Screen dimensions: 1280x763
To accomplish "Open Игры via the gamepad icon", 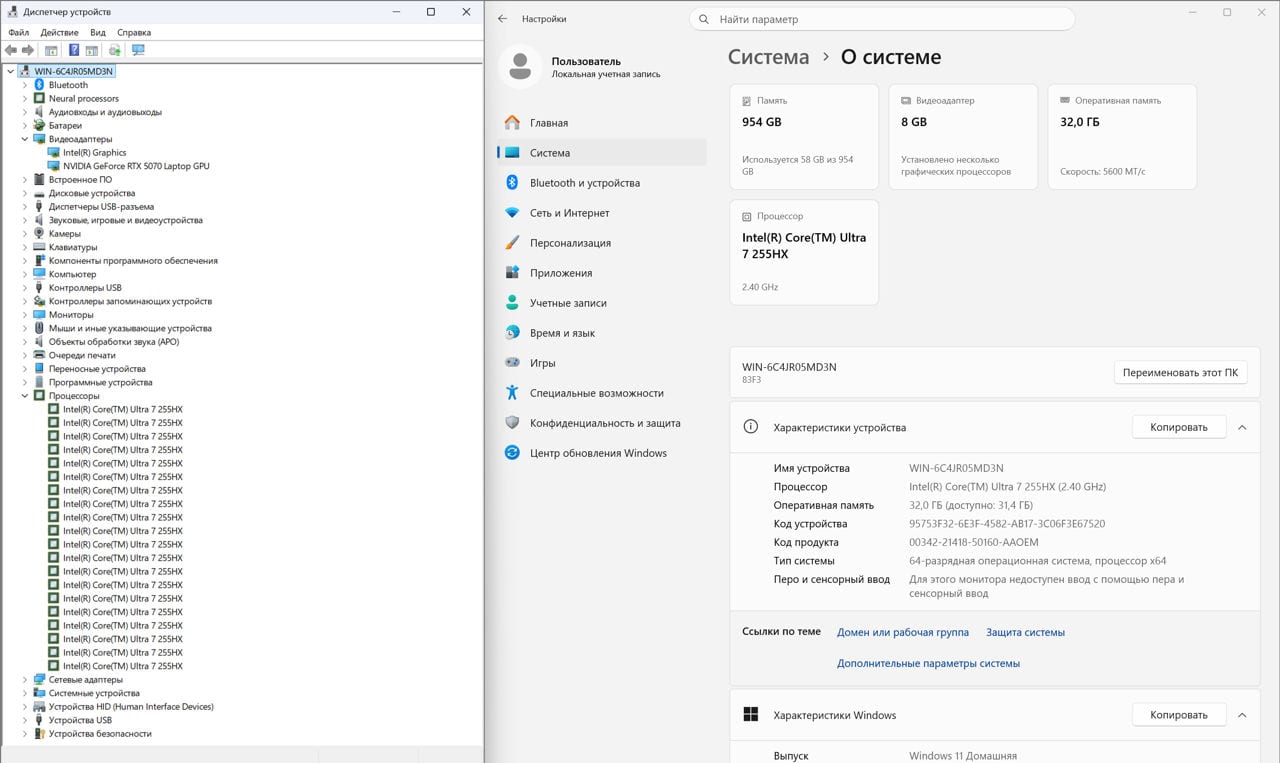I will pyautogui.click(x=512, y=363).
